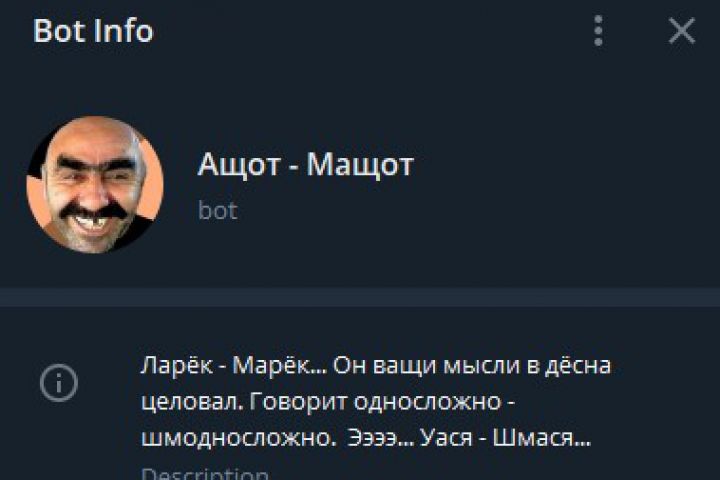Click the word 'Ащот' in the bot name

(x=239, y=164)
